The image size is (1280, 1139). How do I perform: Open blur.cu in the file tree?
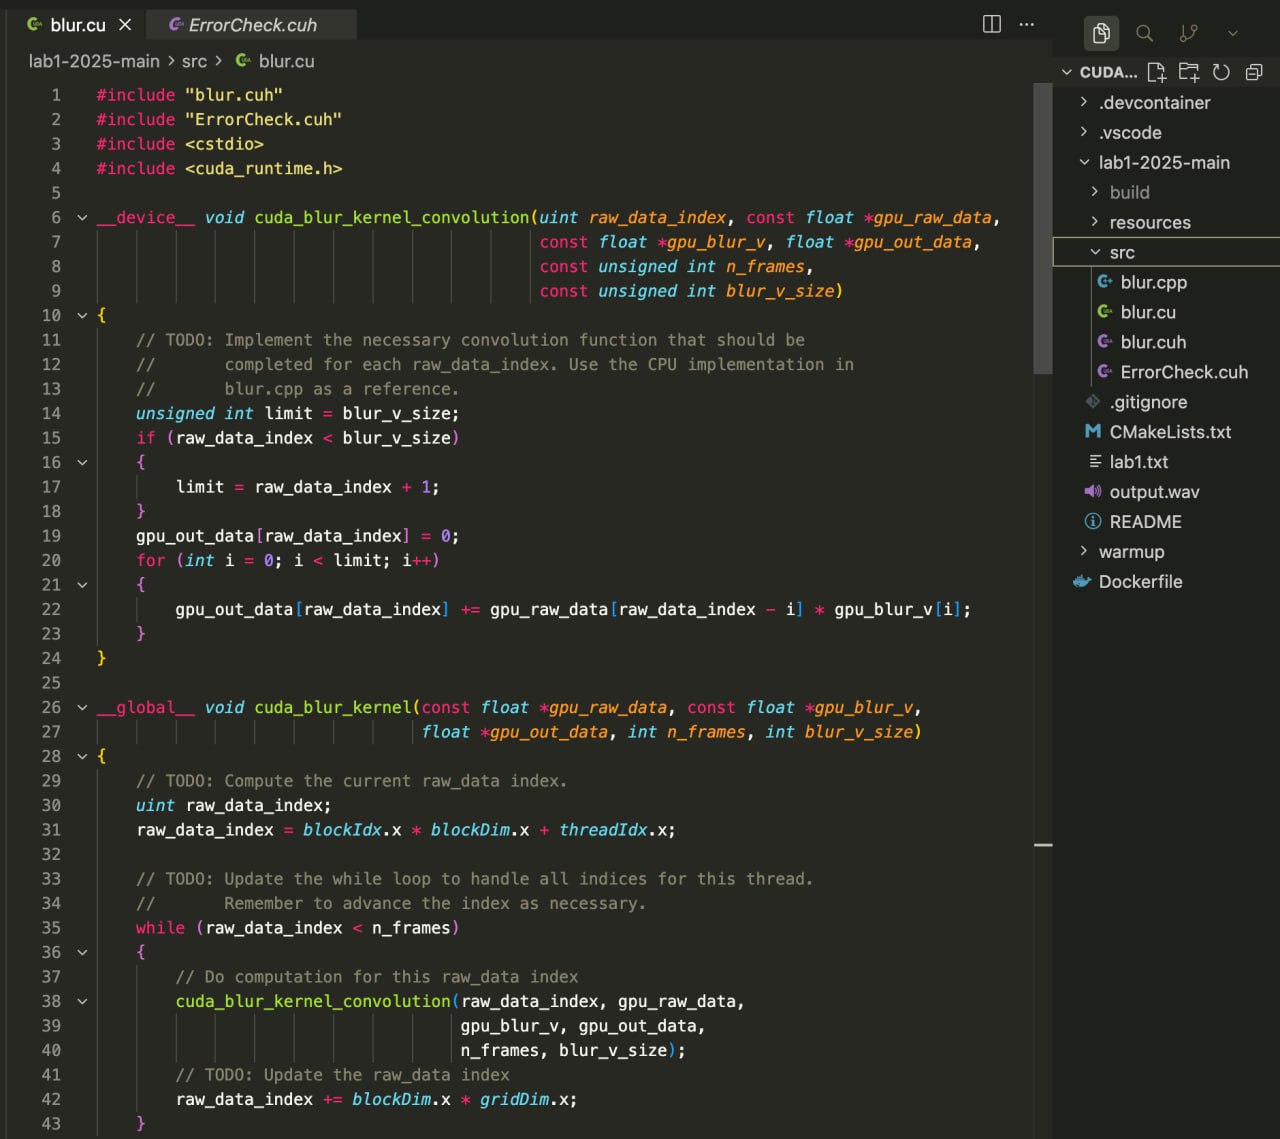tap(1147, 312)
